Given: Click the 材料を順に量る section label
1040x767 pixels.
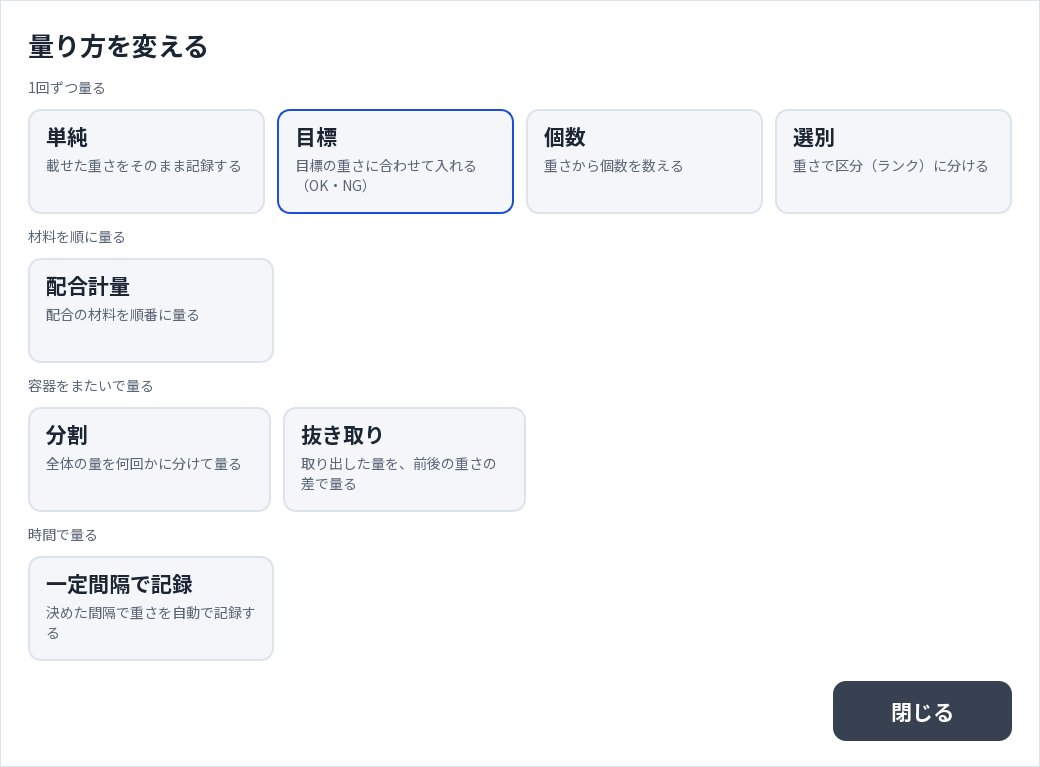Looking at the screenshot, I should coord(76,237).
